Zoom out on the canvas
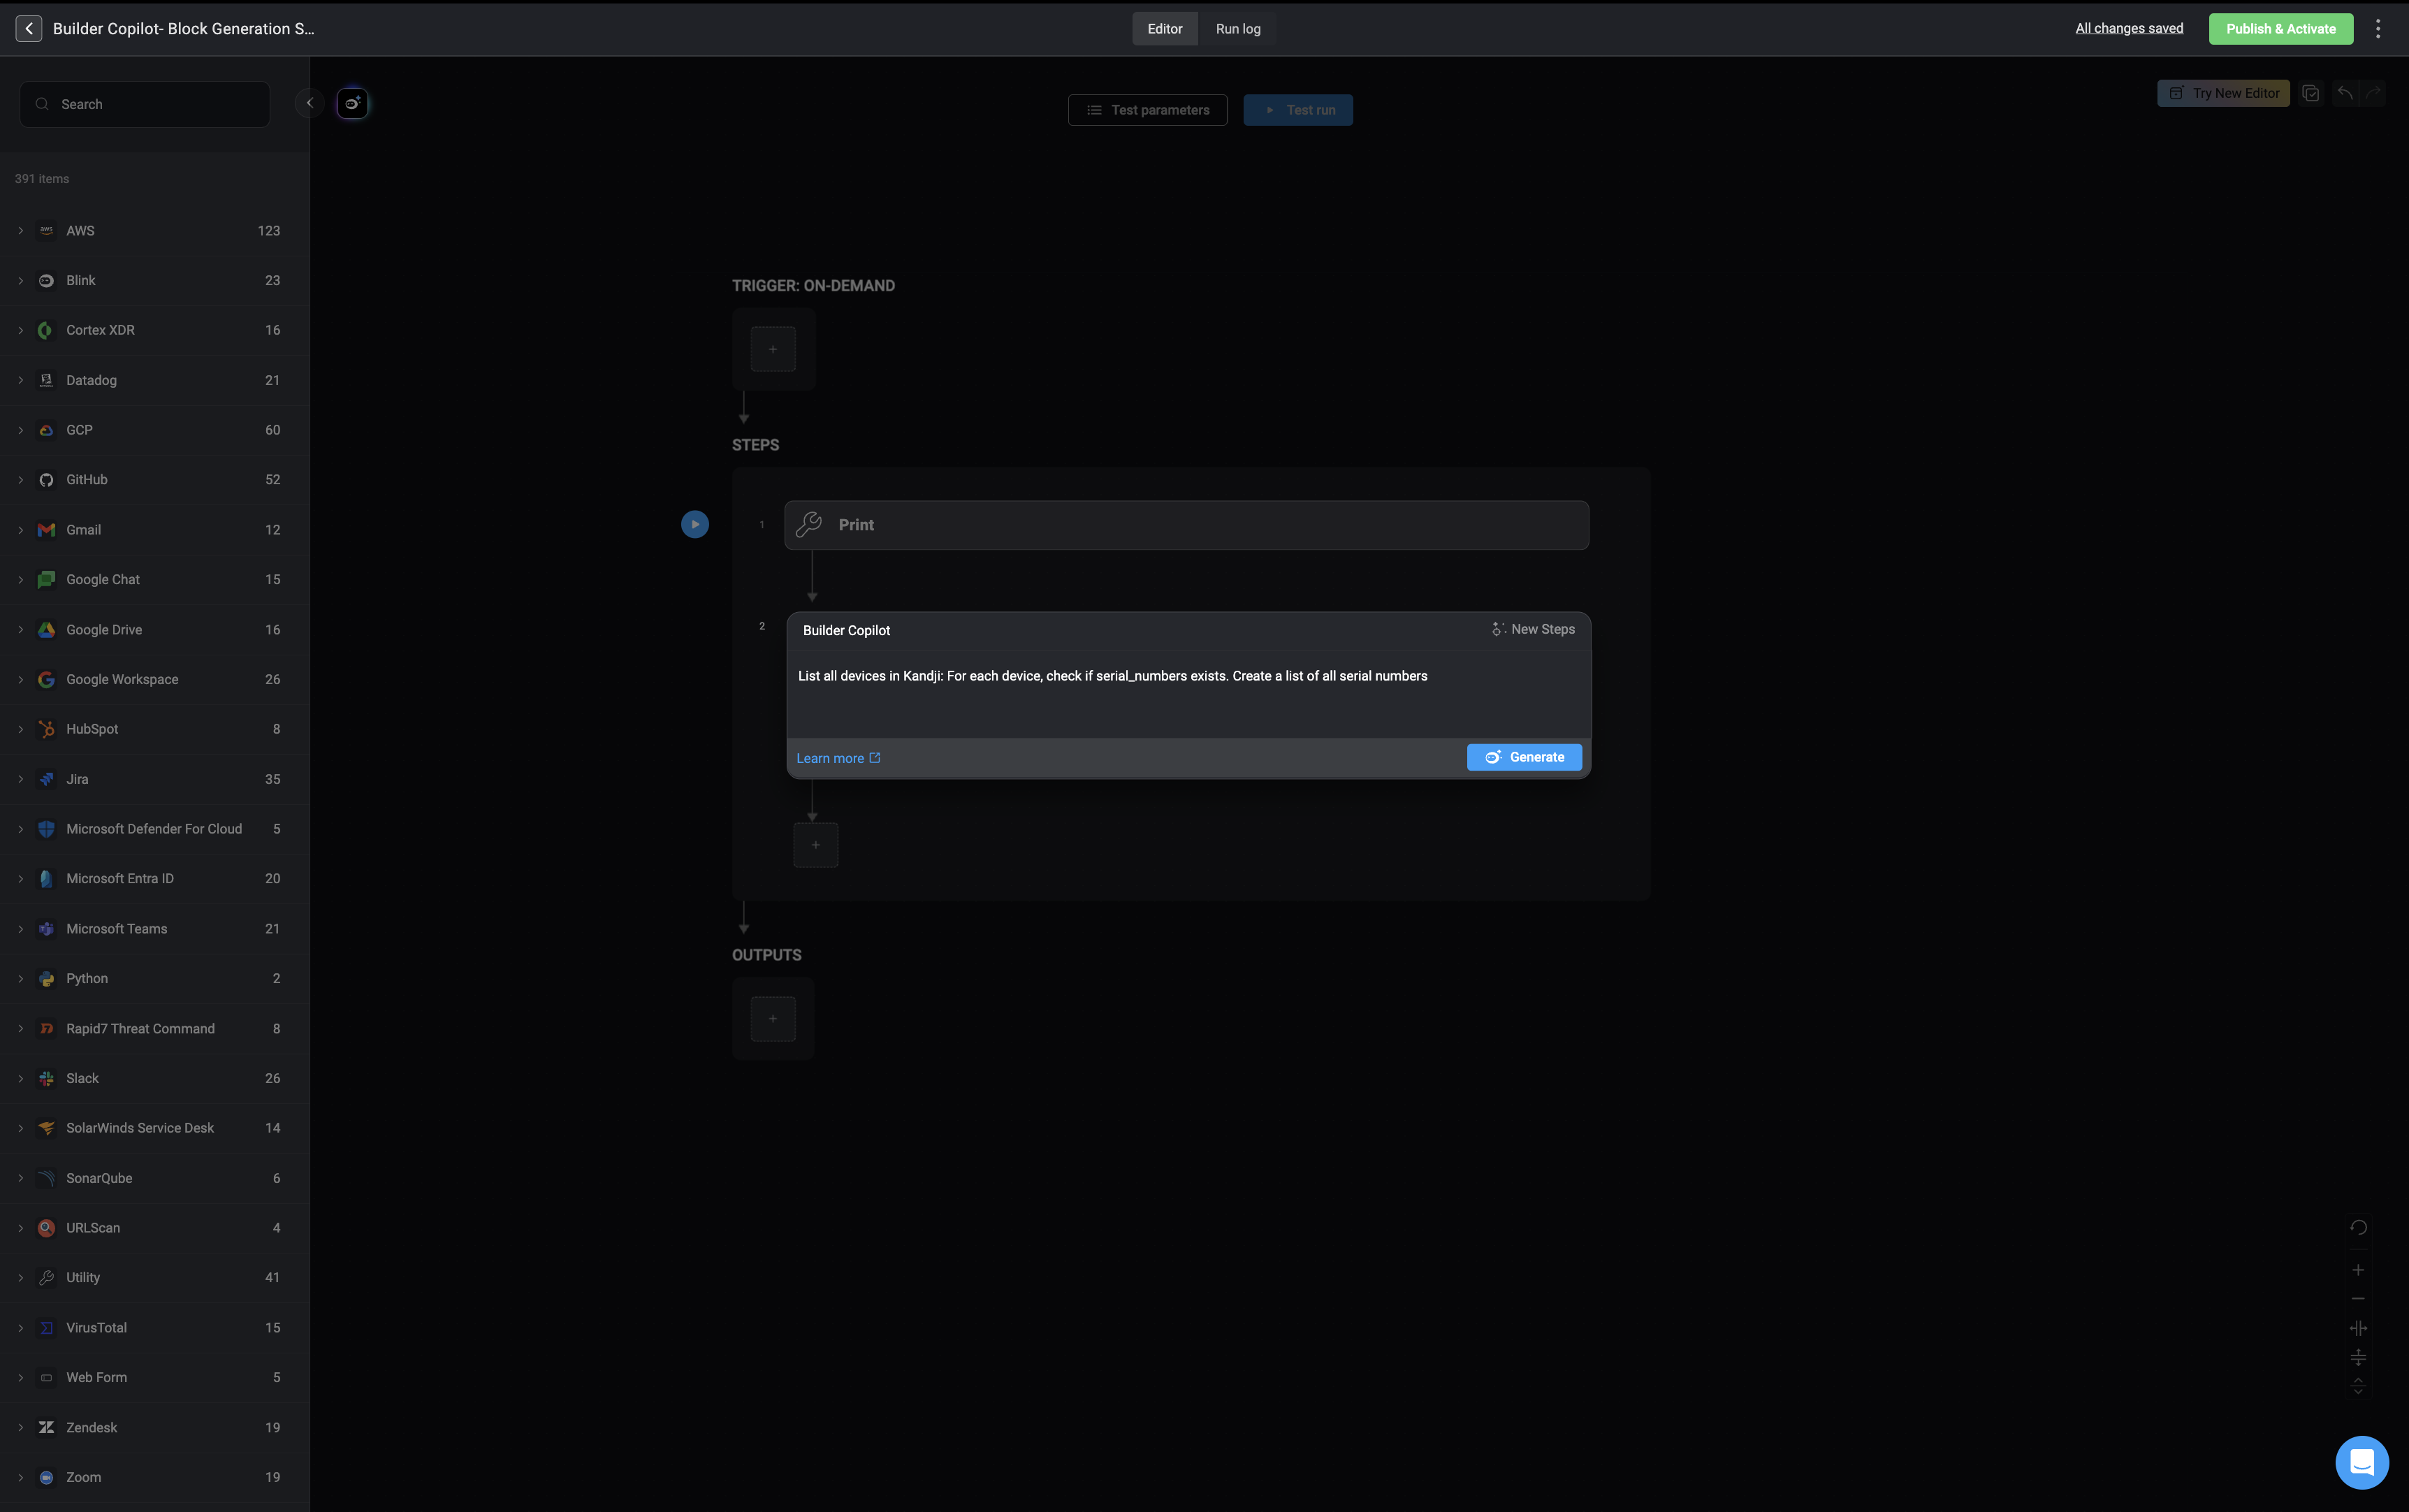The image size is (2409, 1512). point(2358,1298)
